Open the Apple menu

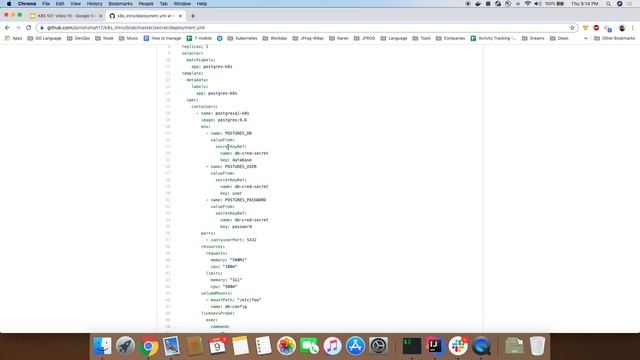(x=9, y=4)
